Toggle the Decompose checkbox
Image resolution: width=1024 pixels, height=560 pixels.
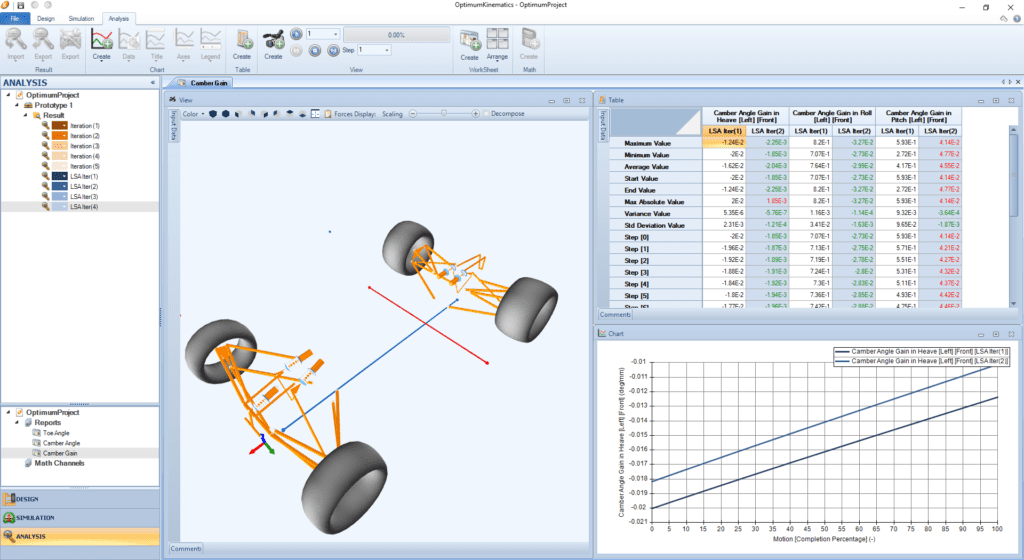(x=486, y=114)
